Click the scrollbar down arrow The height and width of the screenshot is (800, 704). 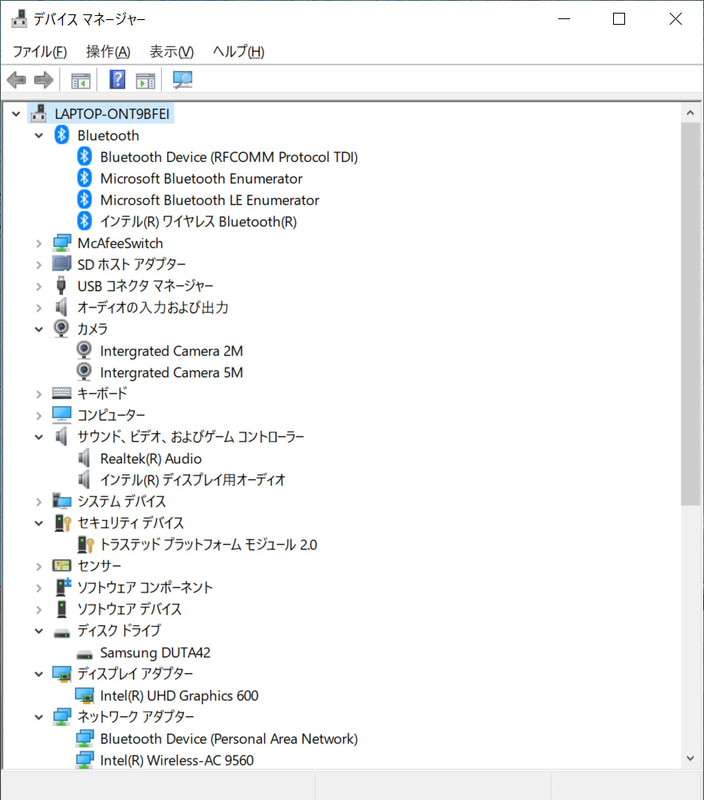[690, 758]
